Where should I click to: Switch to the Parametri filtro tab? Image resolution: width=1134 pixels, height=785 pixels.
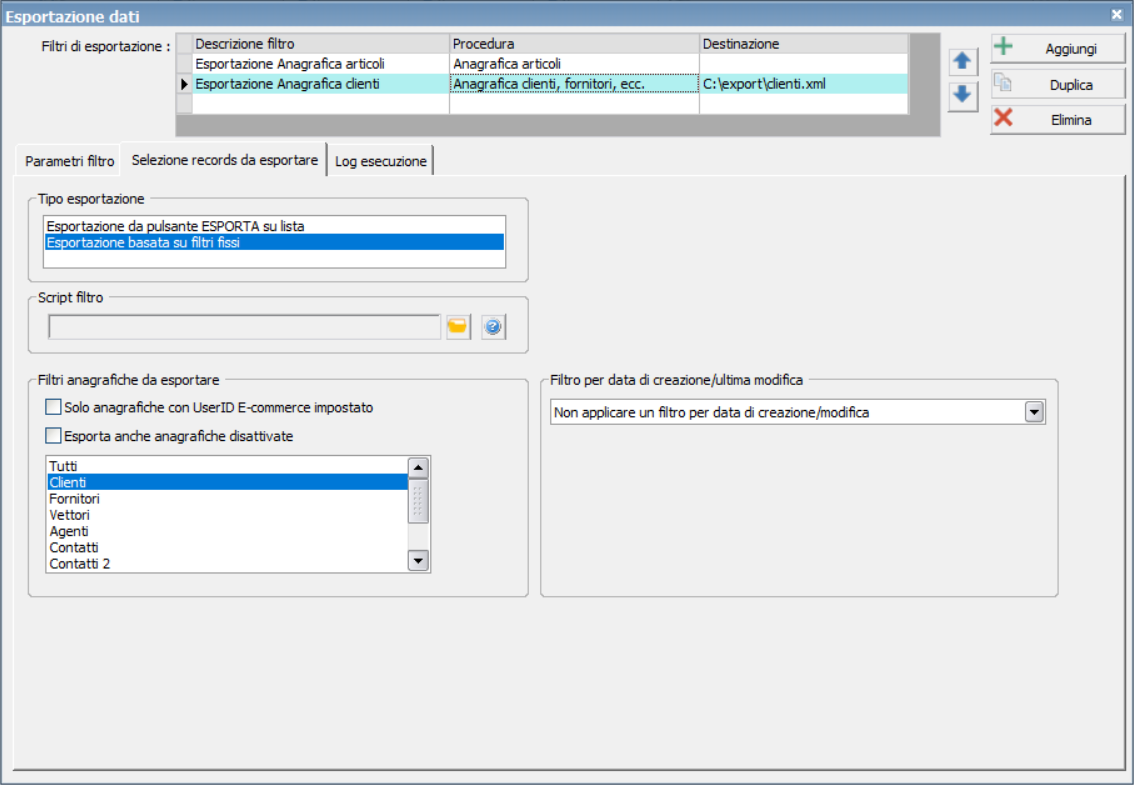coord(69,161)
